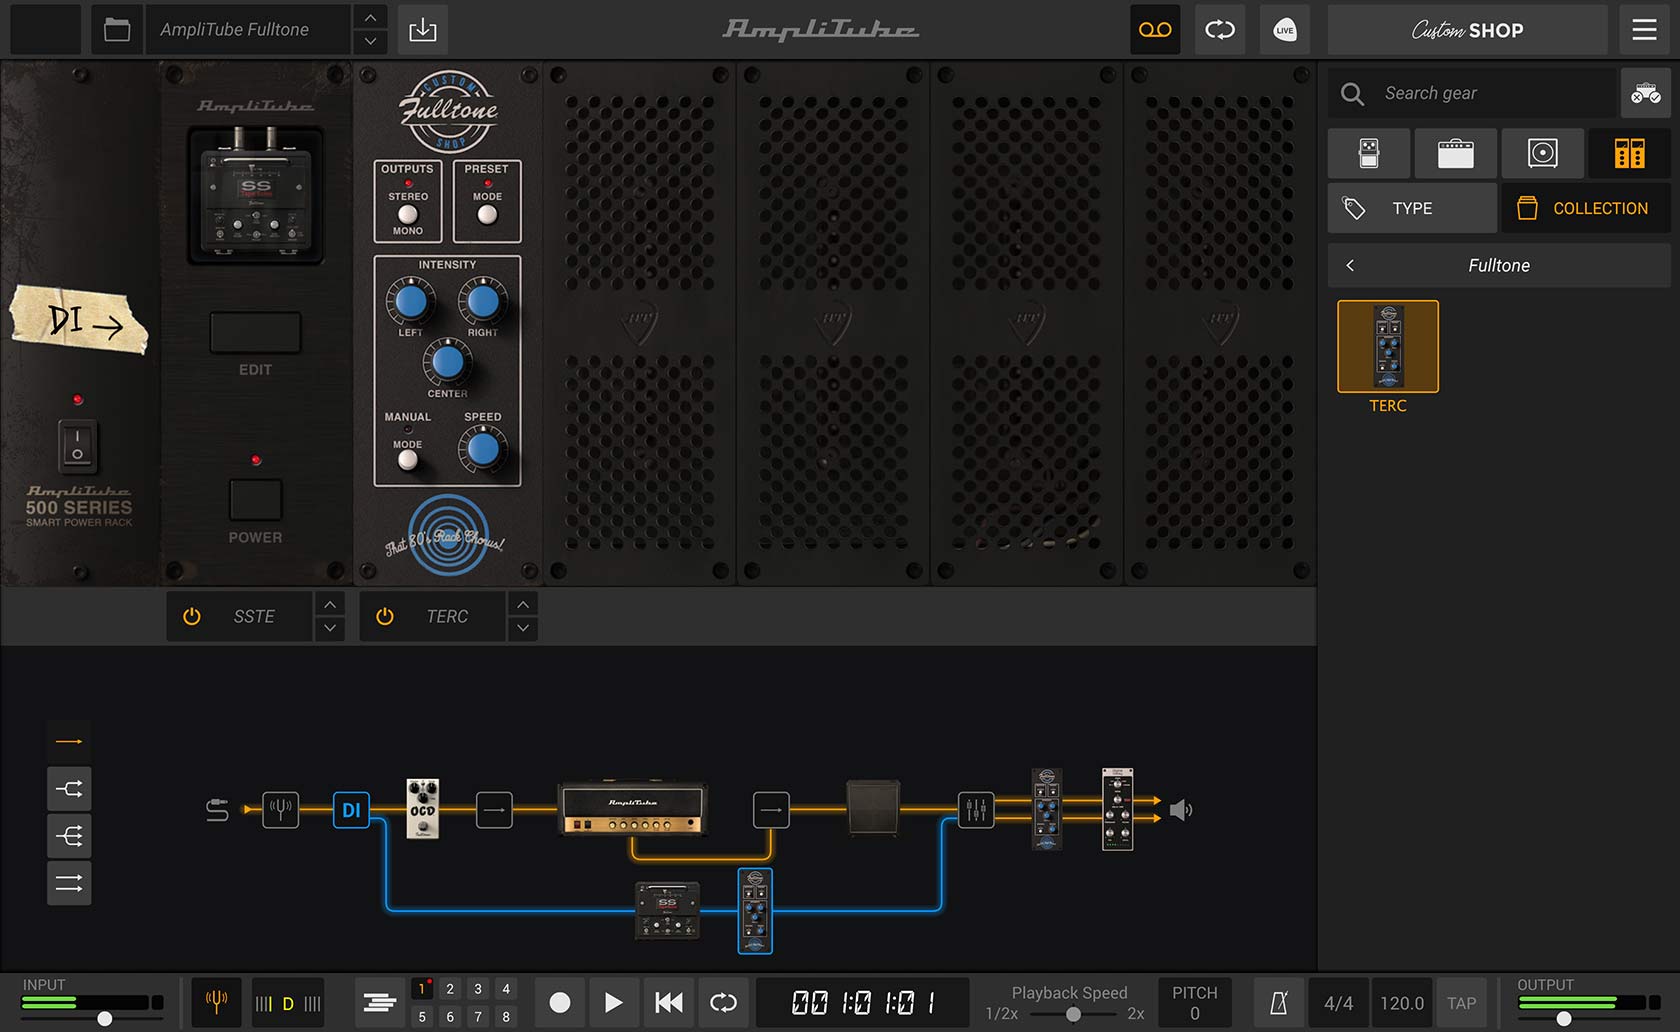Select previous preset with up arrow
This screenshot has width=1680, height=1032.
[x=370, y=18]
